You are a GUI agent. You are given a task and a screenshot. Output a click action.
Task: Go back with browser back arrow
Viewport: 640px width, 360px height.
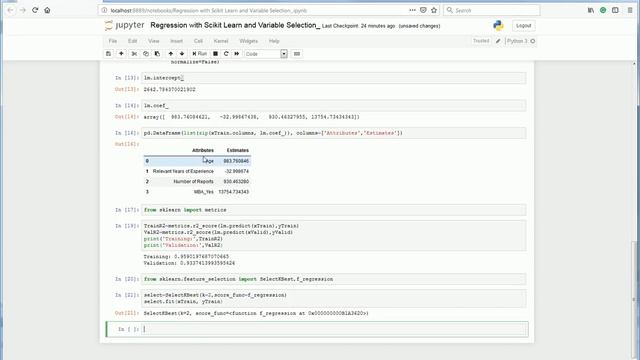pyautogui.click(x=11, y=10)
